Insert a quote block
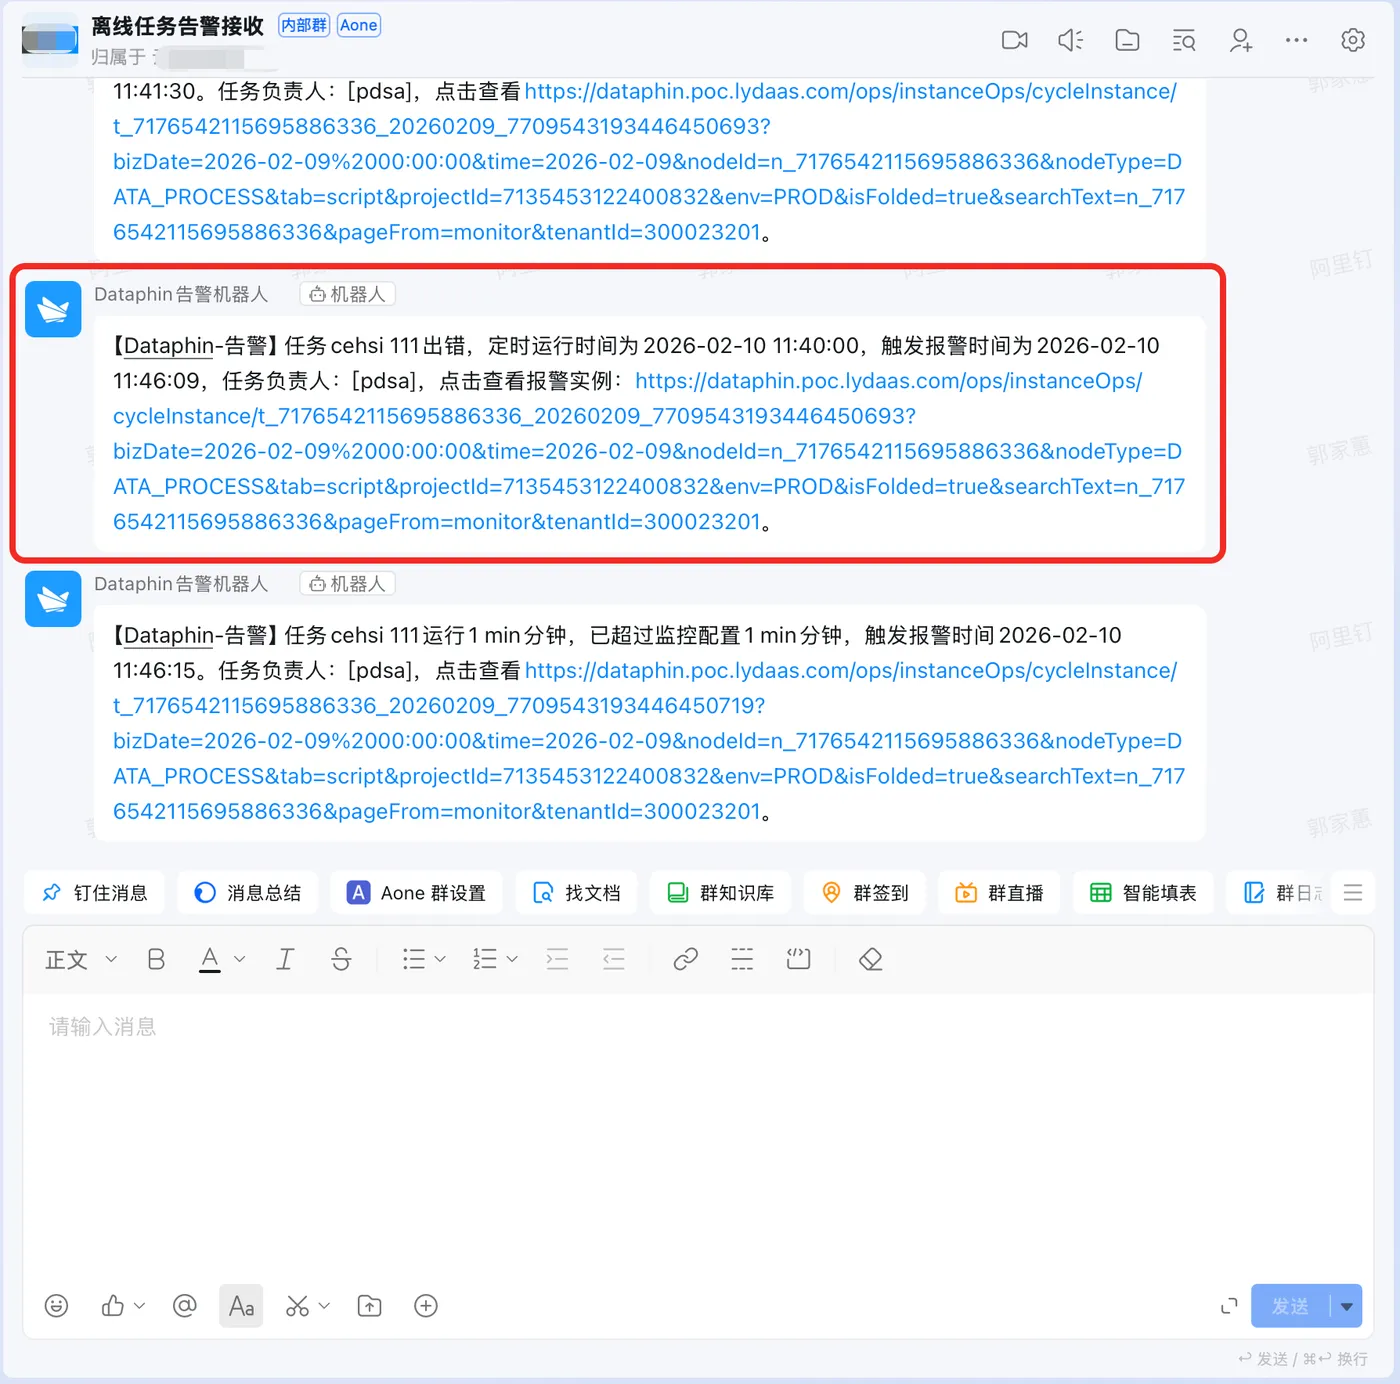 coord(798,960)
